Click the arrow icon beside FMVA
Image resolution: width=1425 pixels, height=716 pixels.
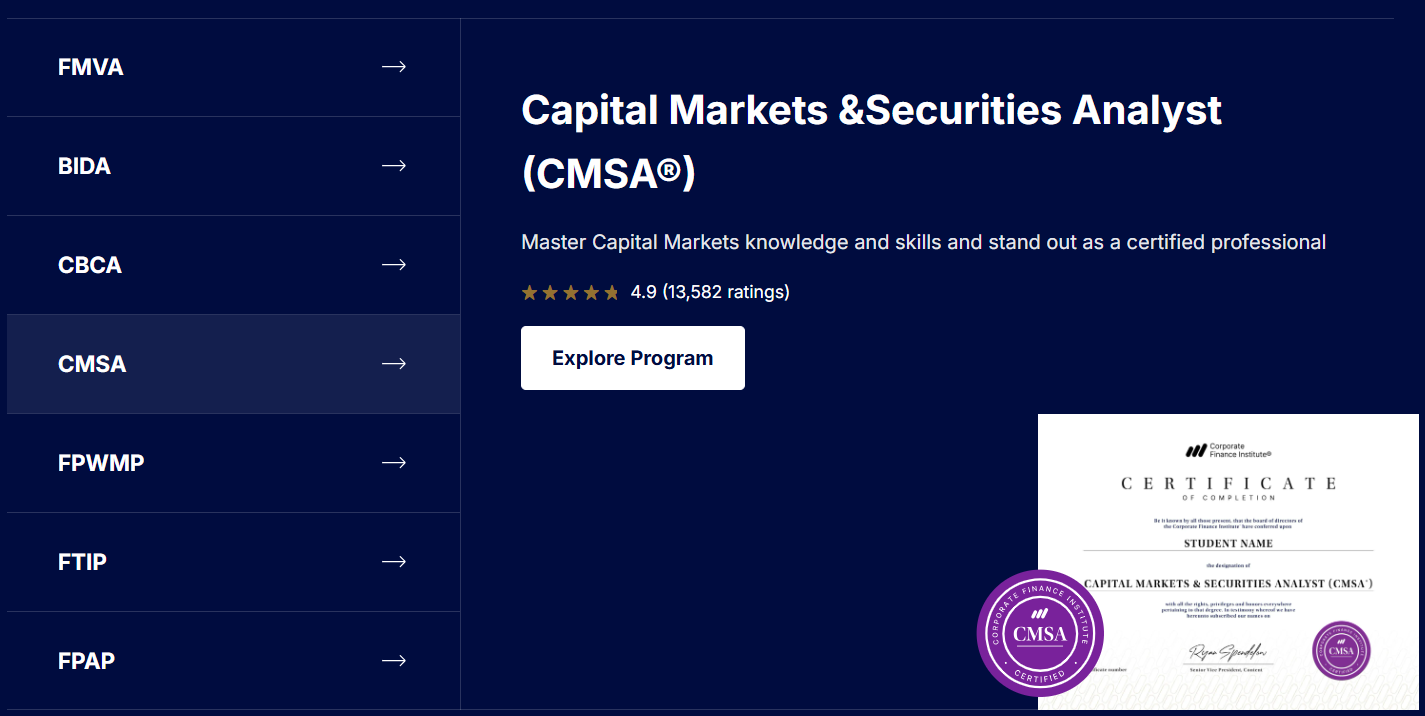click(394, 67)
